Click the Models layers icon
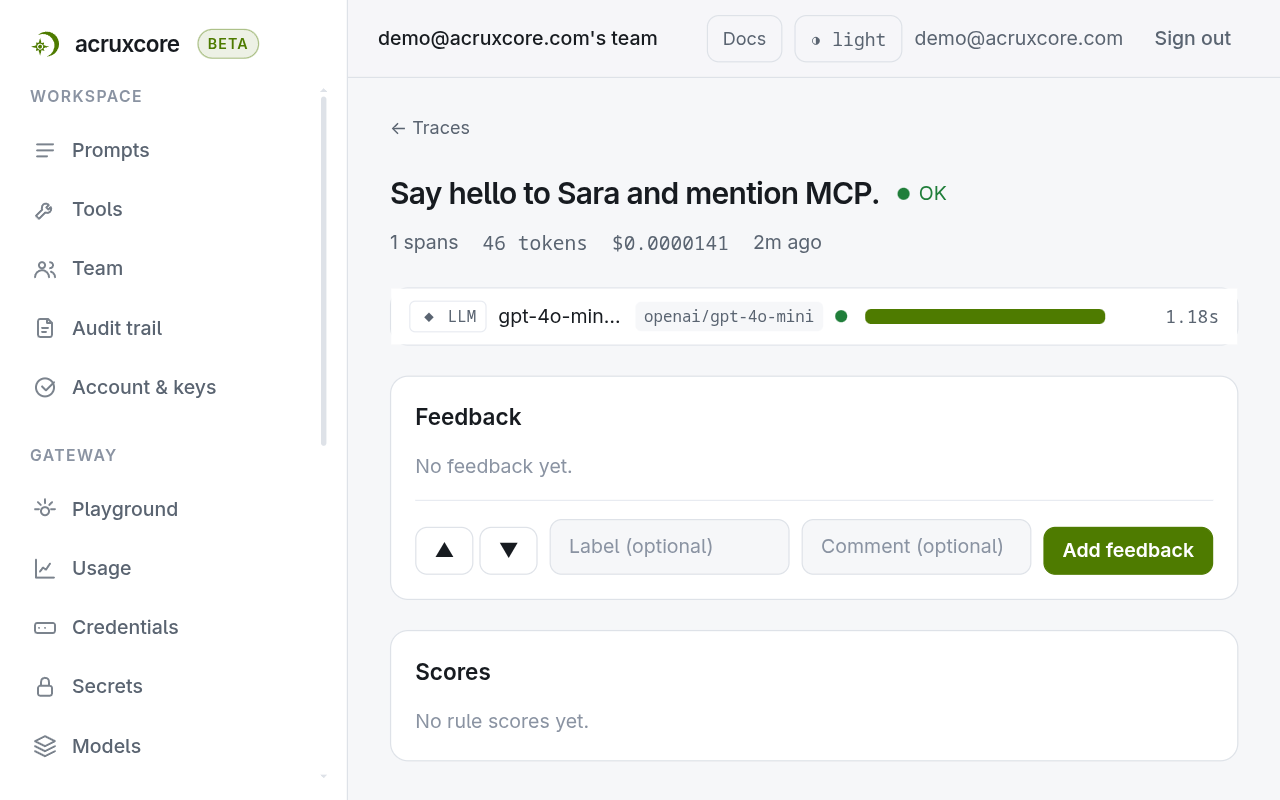 tap(45, 746)
